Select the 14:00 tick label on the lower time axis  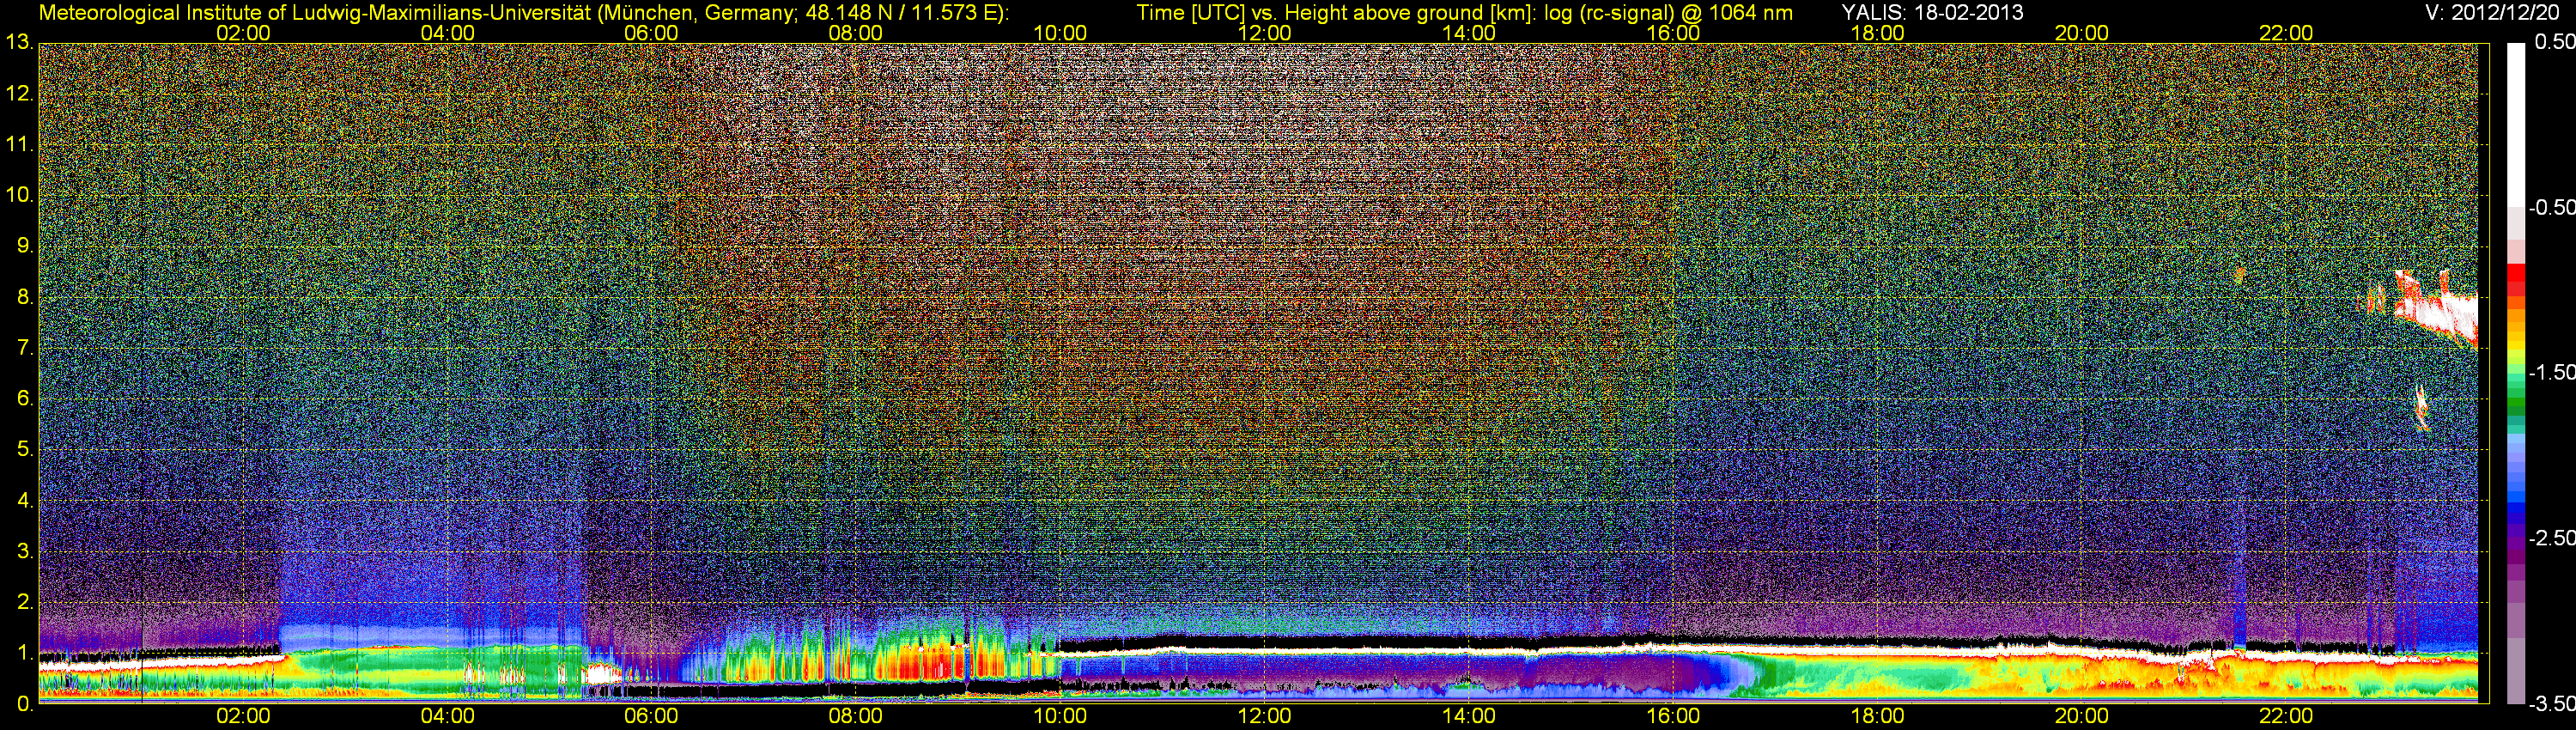1469,716
